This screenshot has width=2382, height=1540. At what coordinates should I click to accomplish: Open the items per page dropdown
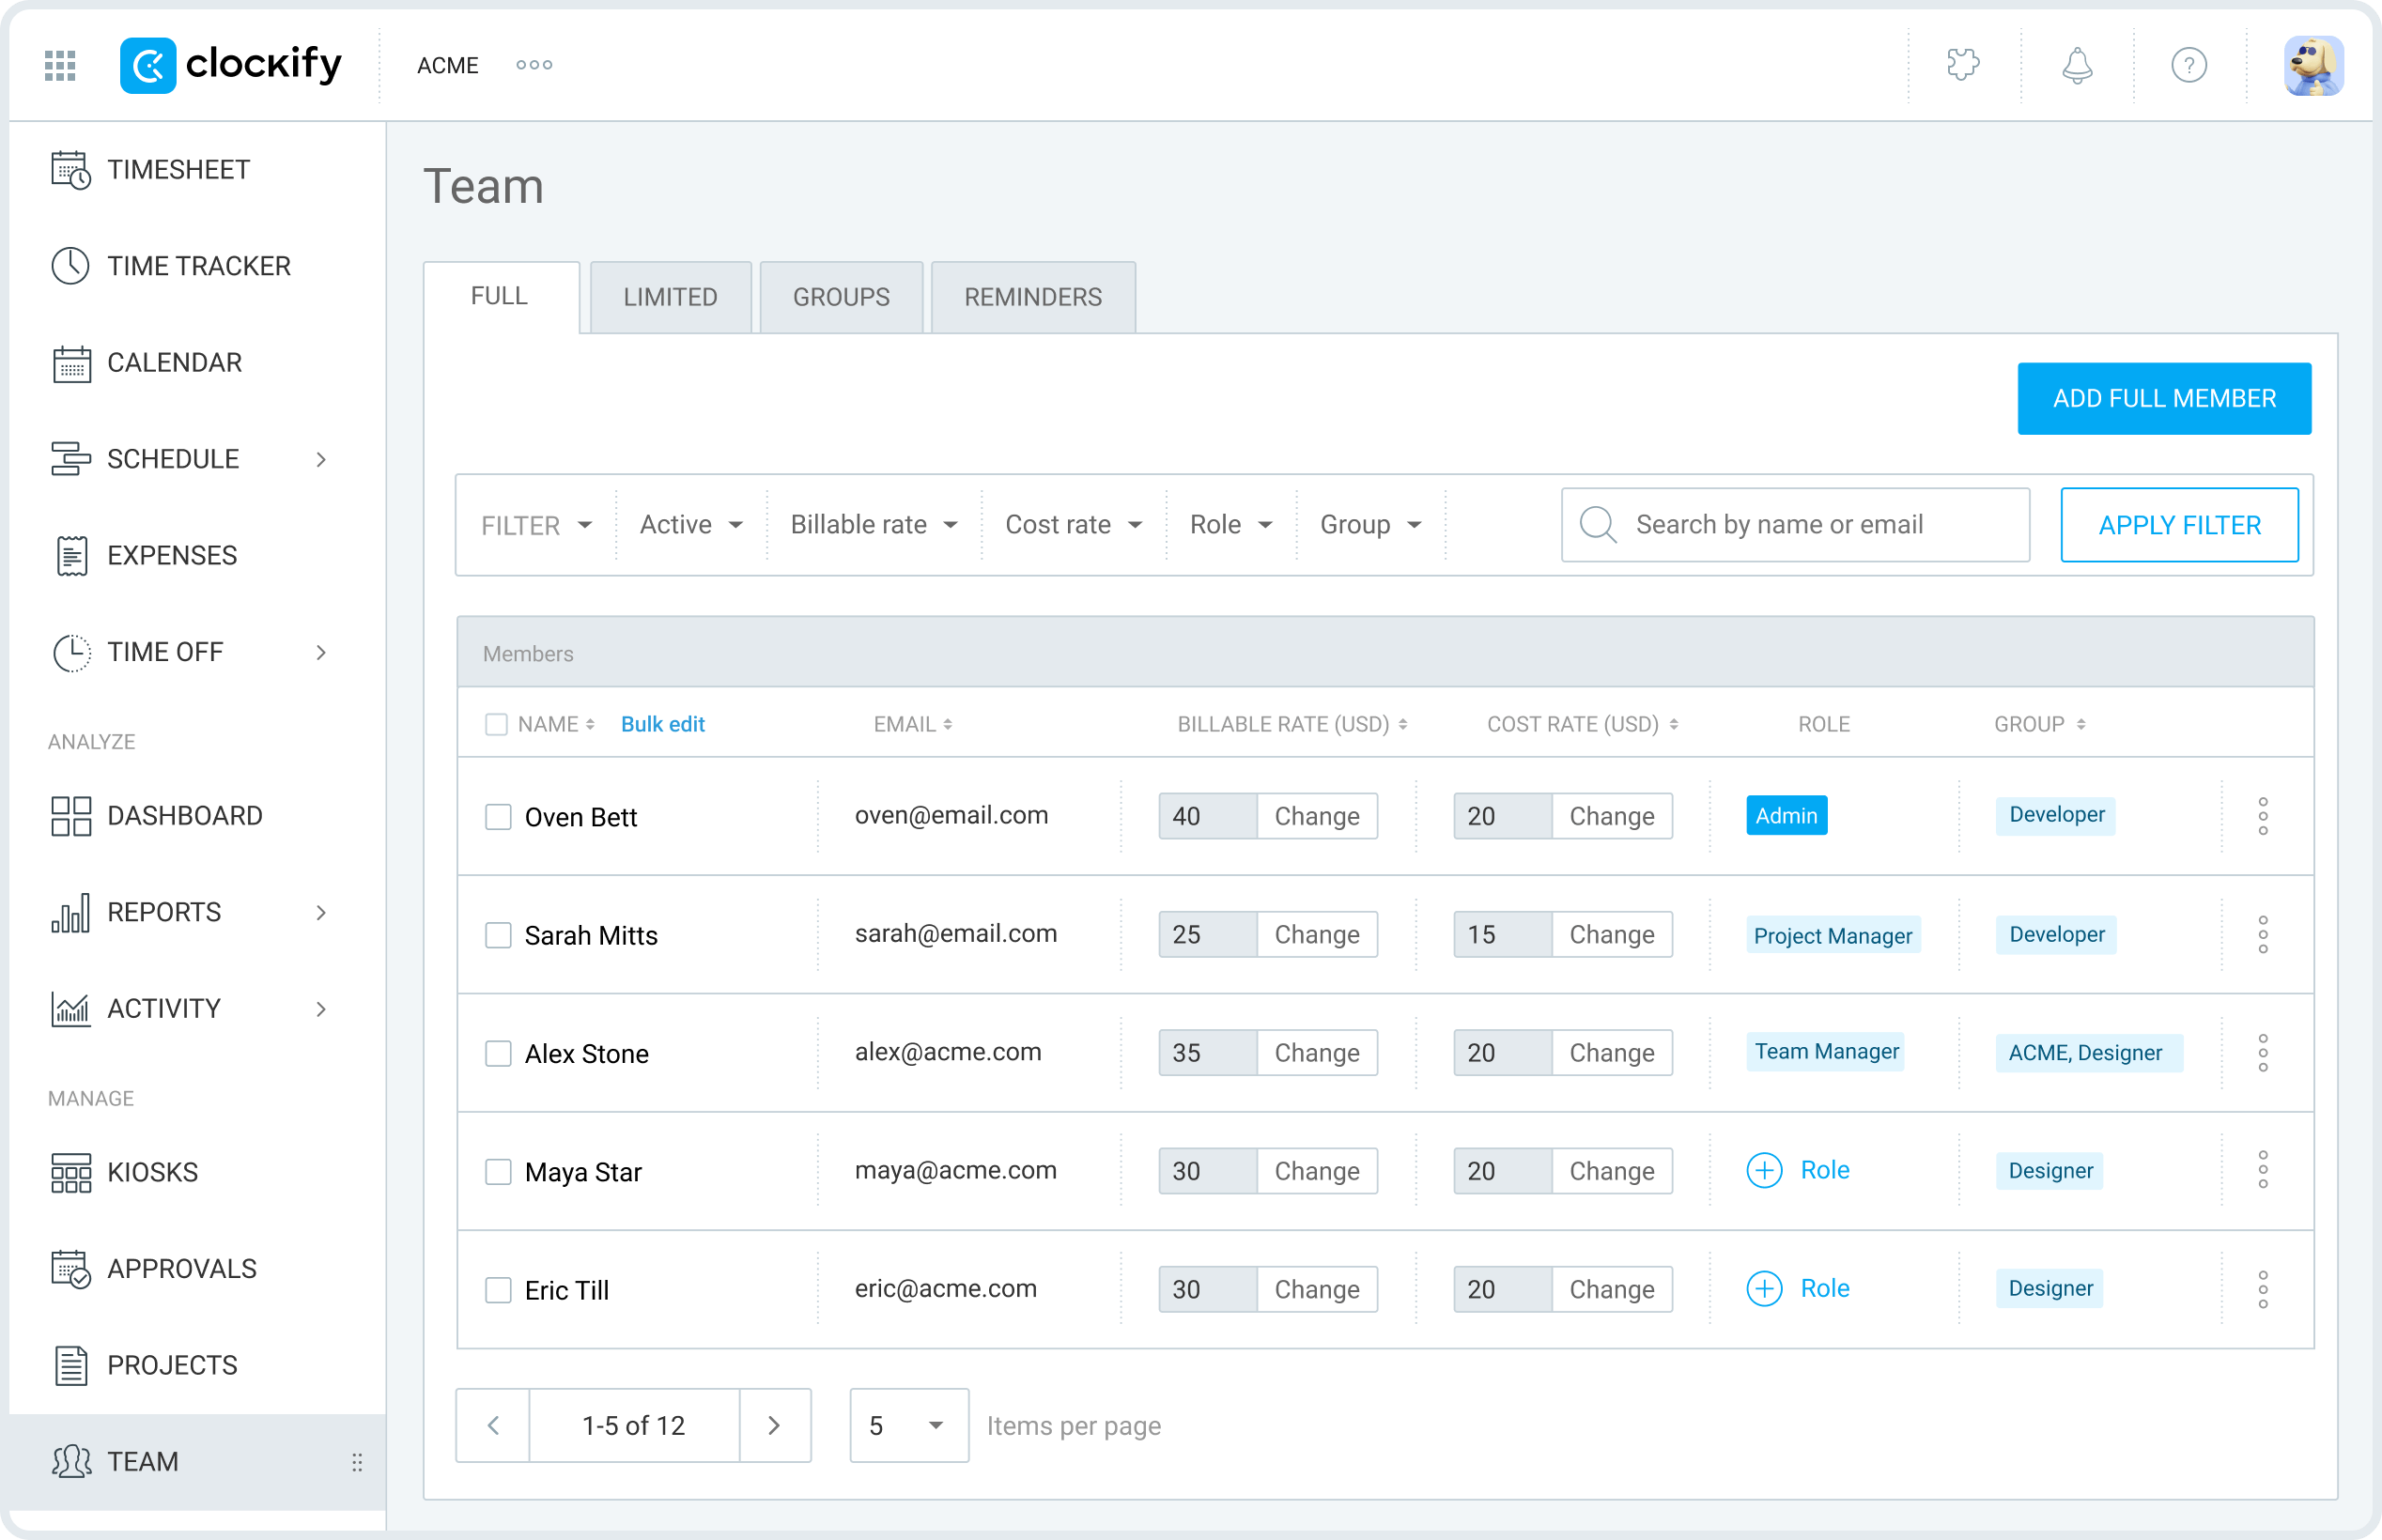(907, 1425)
